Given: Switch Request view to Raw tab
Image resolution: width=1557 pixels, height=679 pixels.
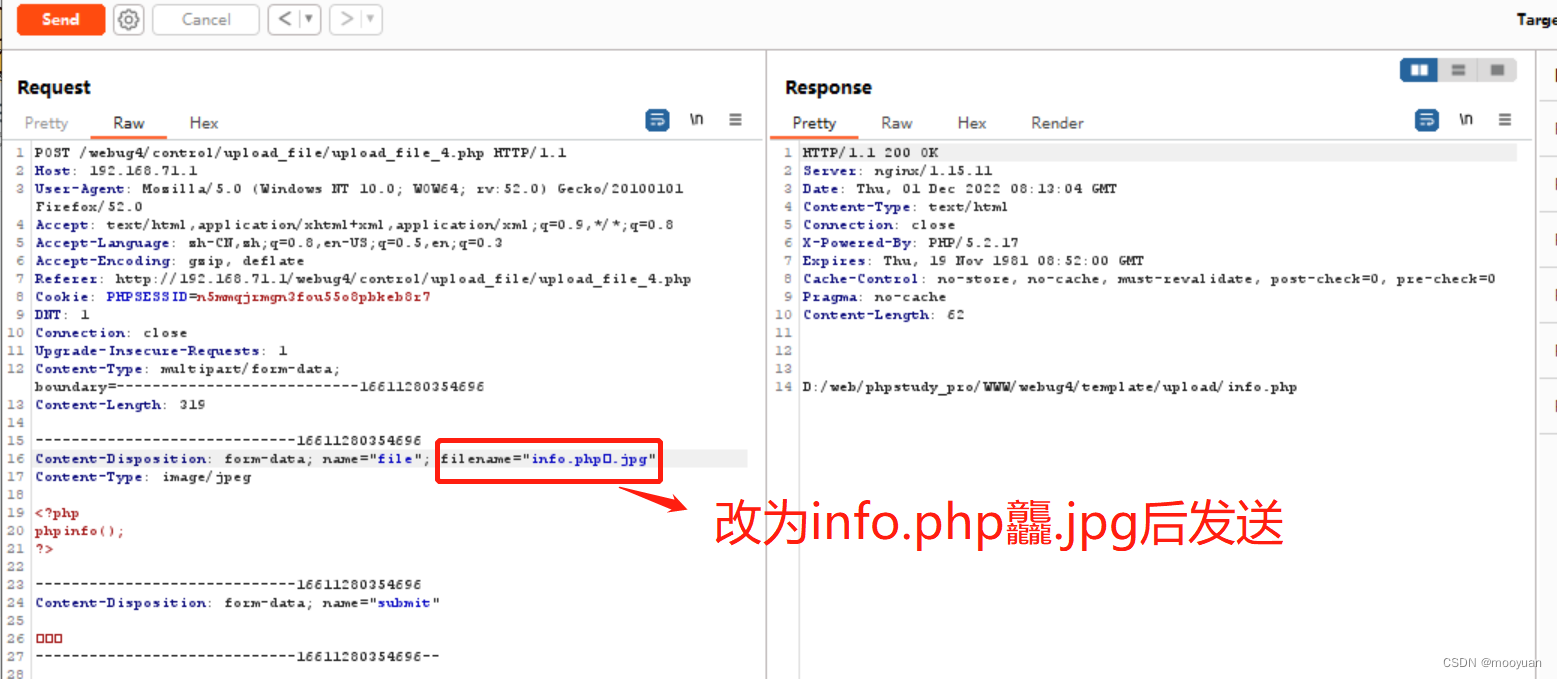Looking at the screenshot, I should (129, 123).
